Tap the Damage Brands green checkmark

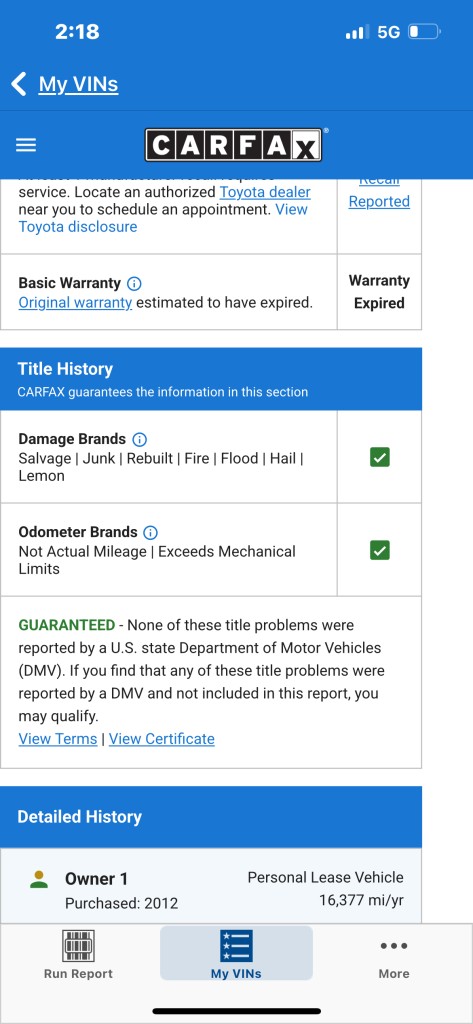[380, 457]
